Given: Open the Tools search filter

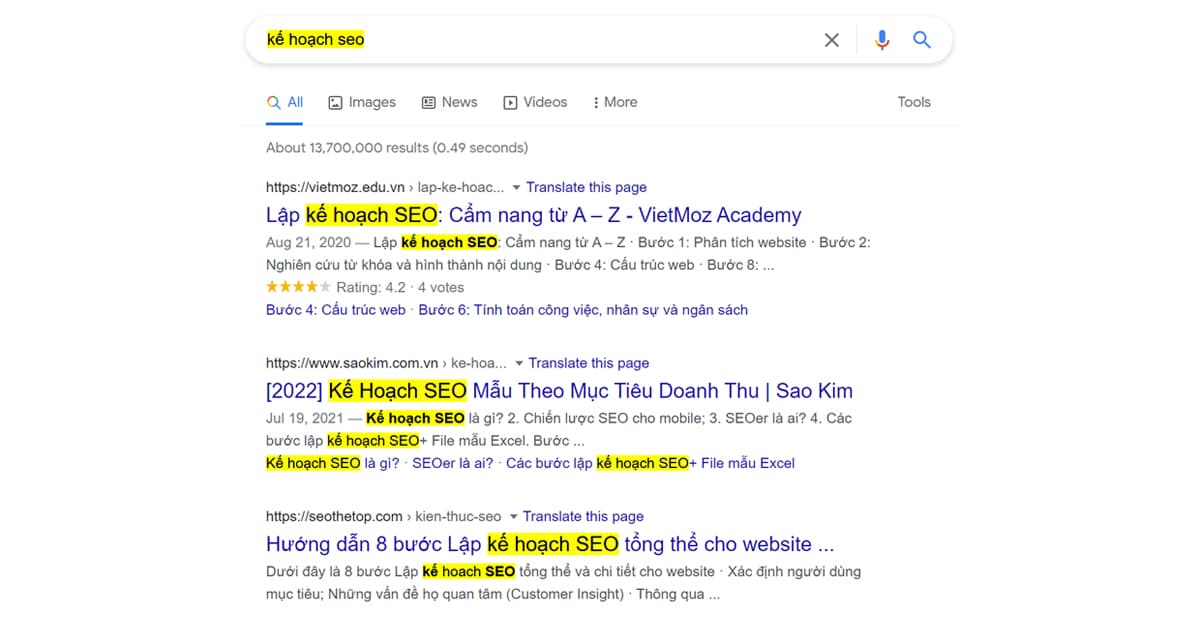Looking at the screenshot, I should 914,102.
